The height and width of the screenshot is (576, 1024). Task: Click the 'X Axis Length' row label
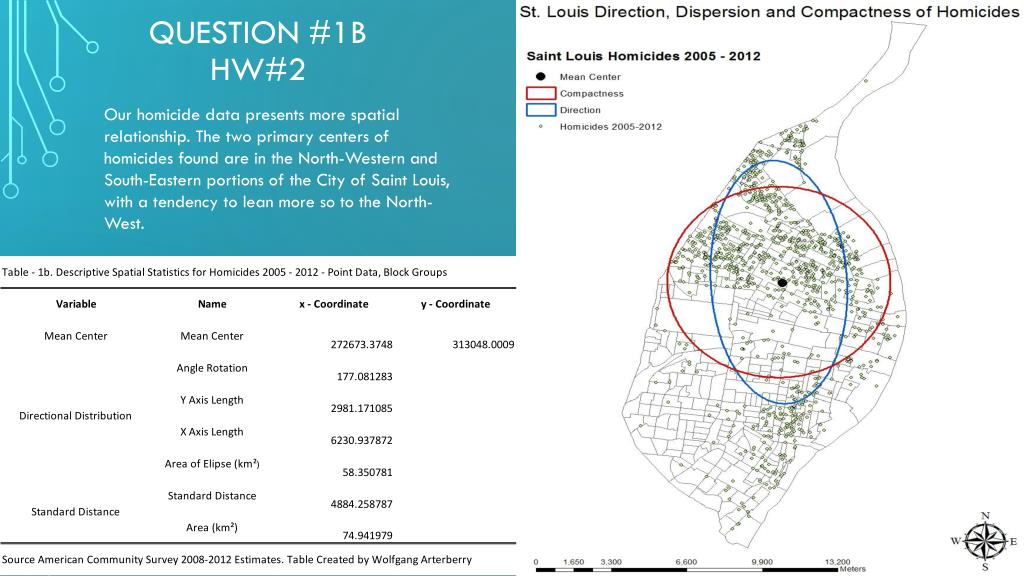click(212, 432)
